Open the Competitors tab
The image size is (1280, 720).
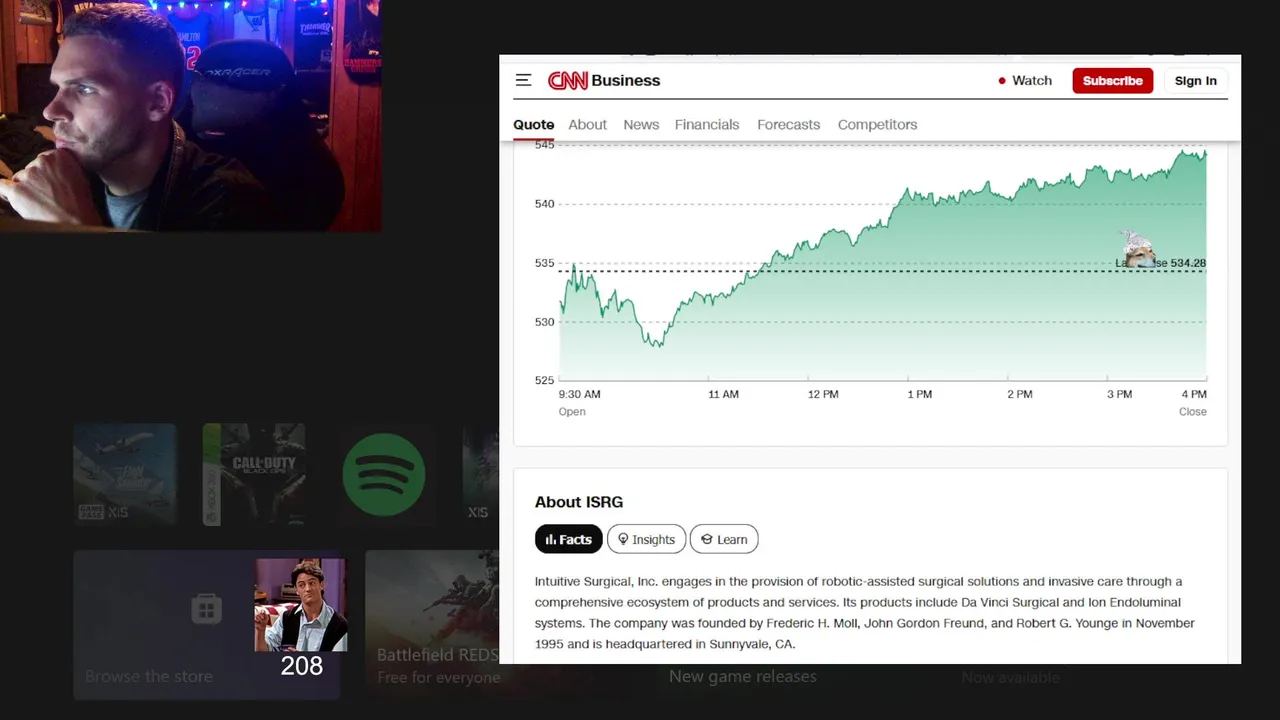pos(877,124)
